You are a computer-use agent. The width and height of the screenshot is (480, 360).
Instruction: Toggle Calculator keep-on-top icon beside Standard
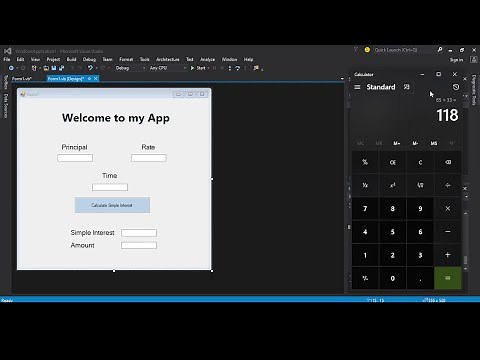tap(406, 87)
